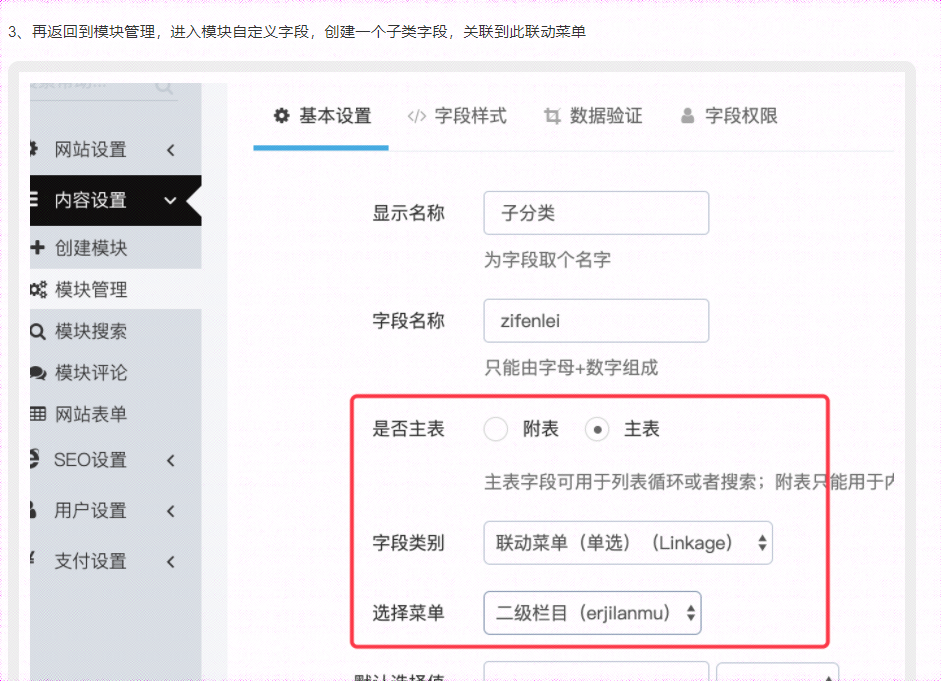Click the 网站设置 menu label
Viewport: 941px width, 681px height.
click(91, 150)
